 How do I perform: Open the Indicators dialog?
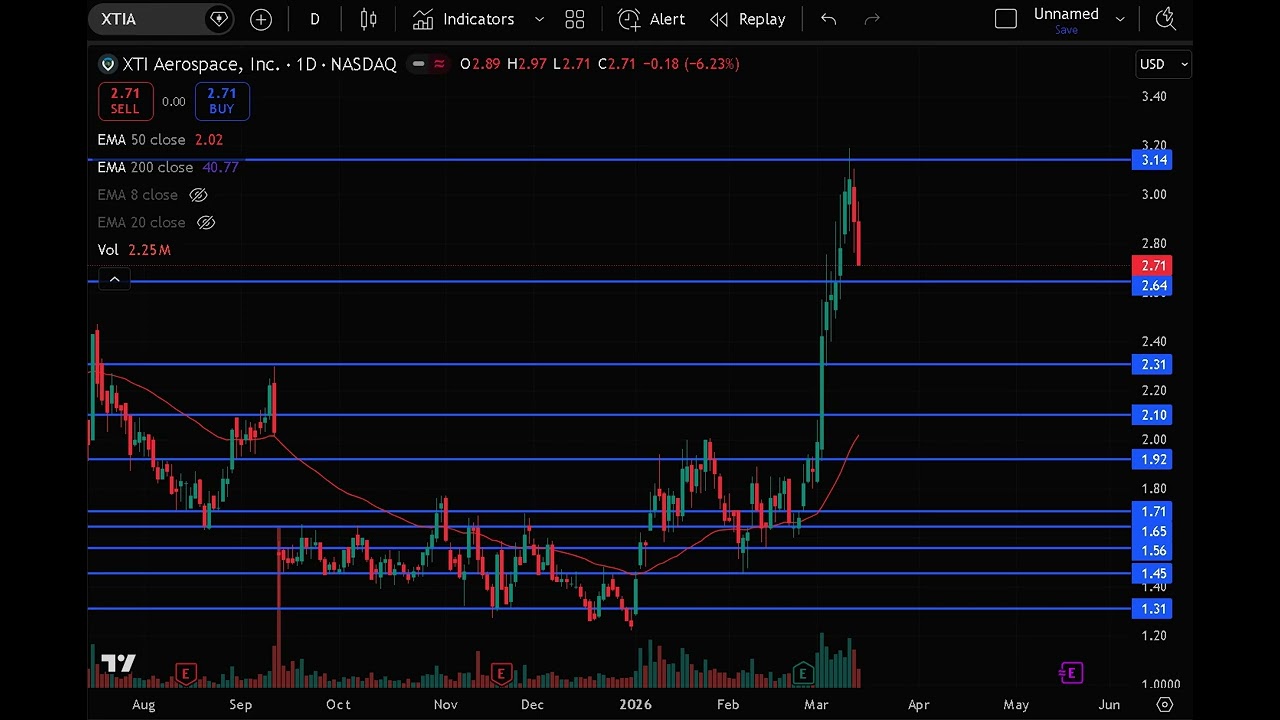pyautogui.click(x=464, y=19)
